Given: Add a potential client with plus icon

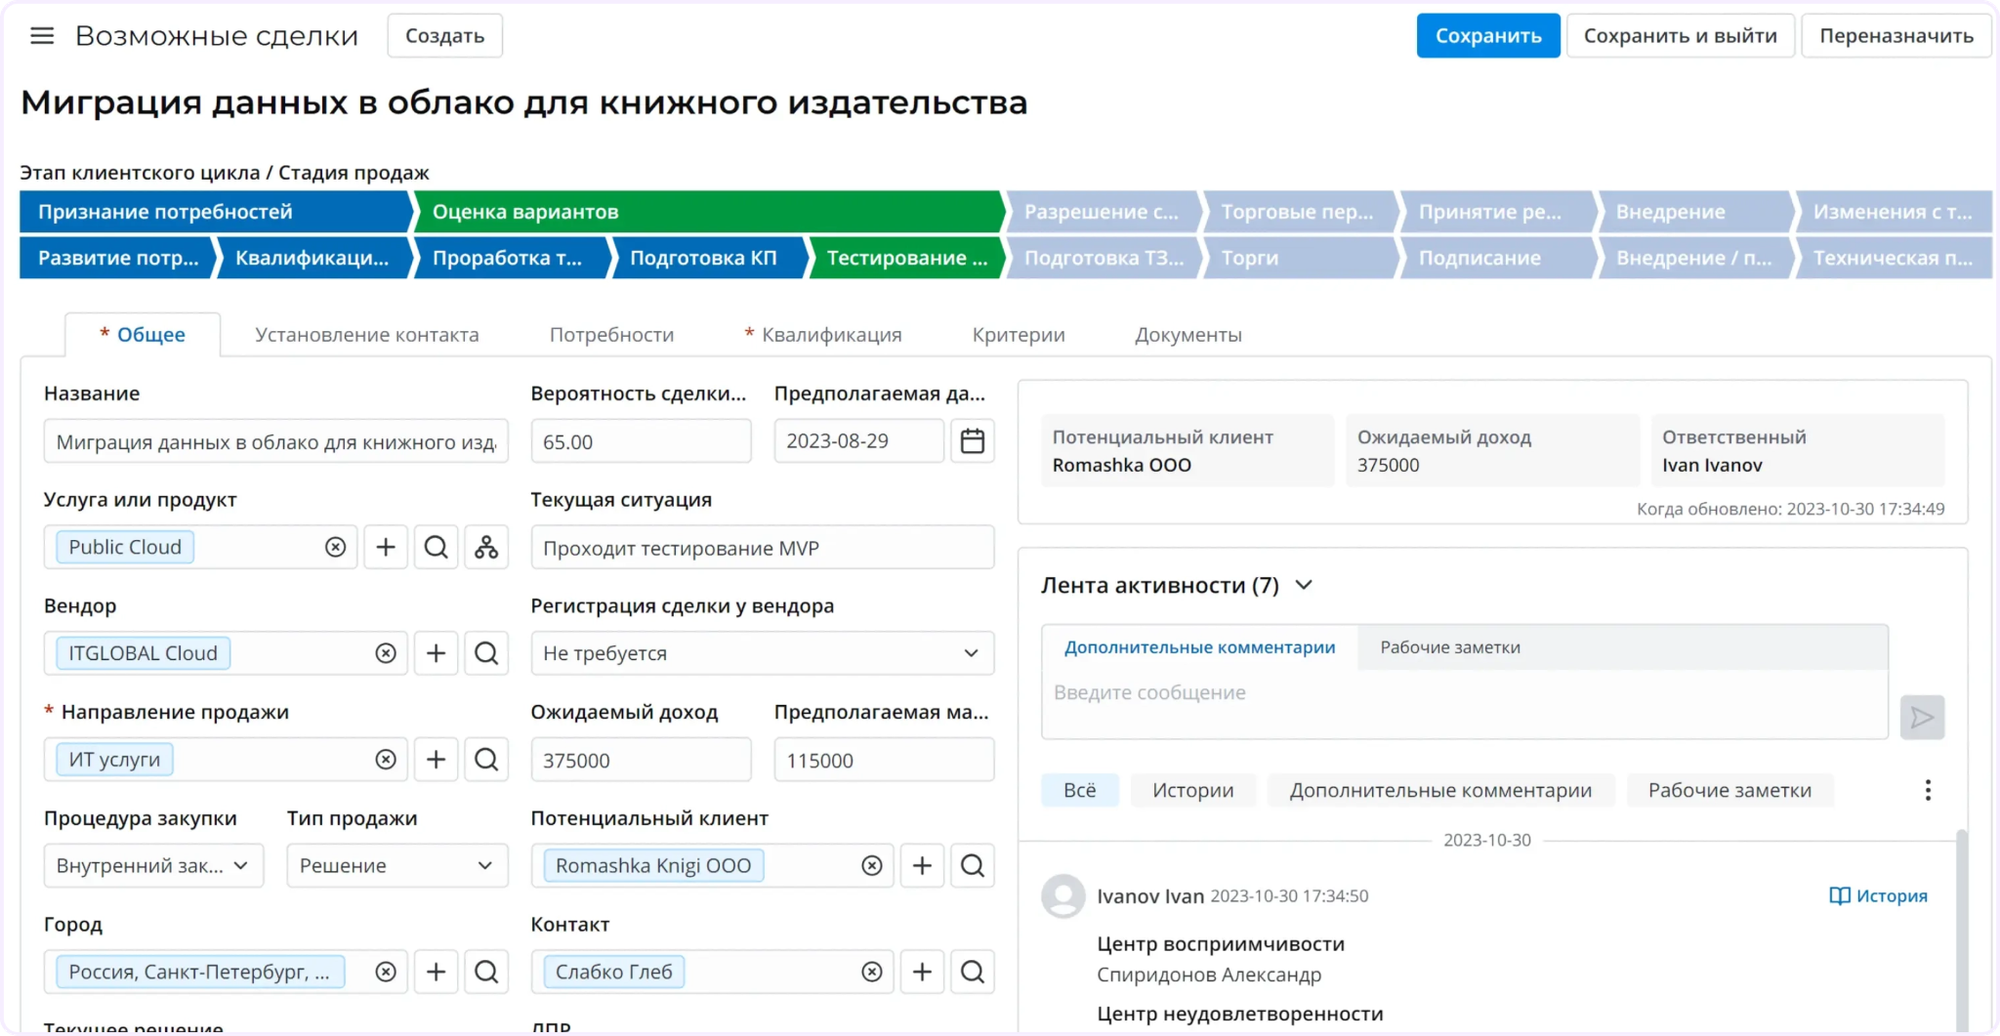Looking at the screenshot, I should (x=922, y=865).
